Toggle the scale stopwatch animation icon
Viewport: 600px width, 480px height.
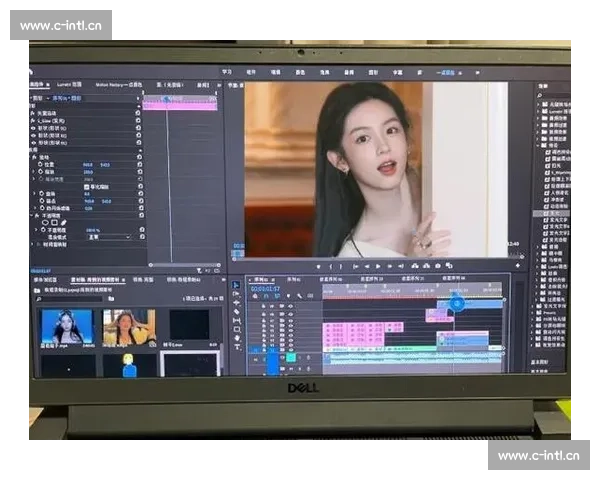(x=40, y=172)
